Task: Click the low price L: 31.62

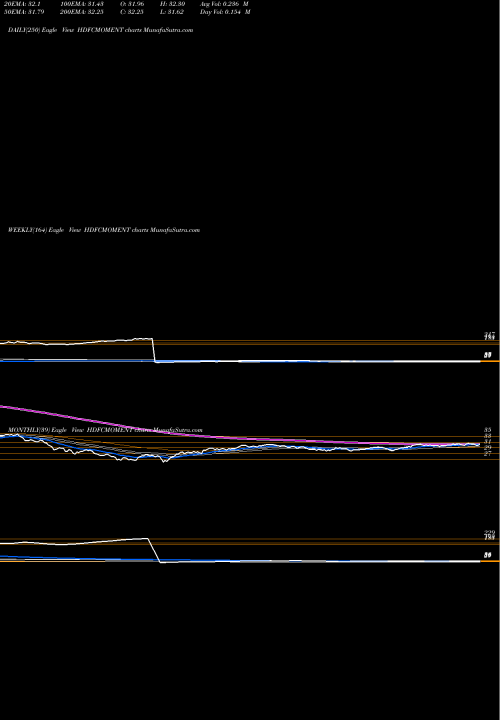Action: click(x=172, y=12)
